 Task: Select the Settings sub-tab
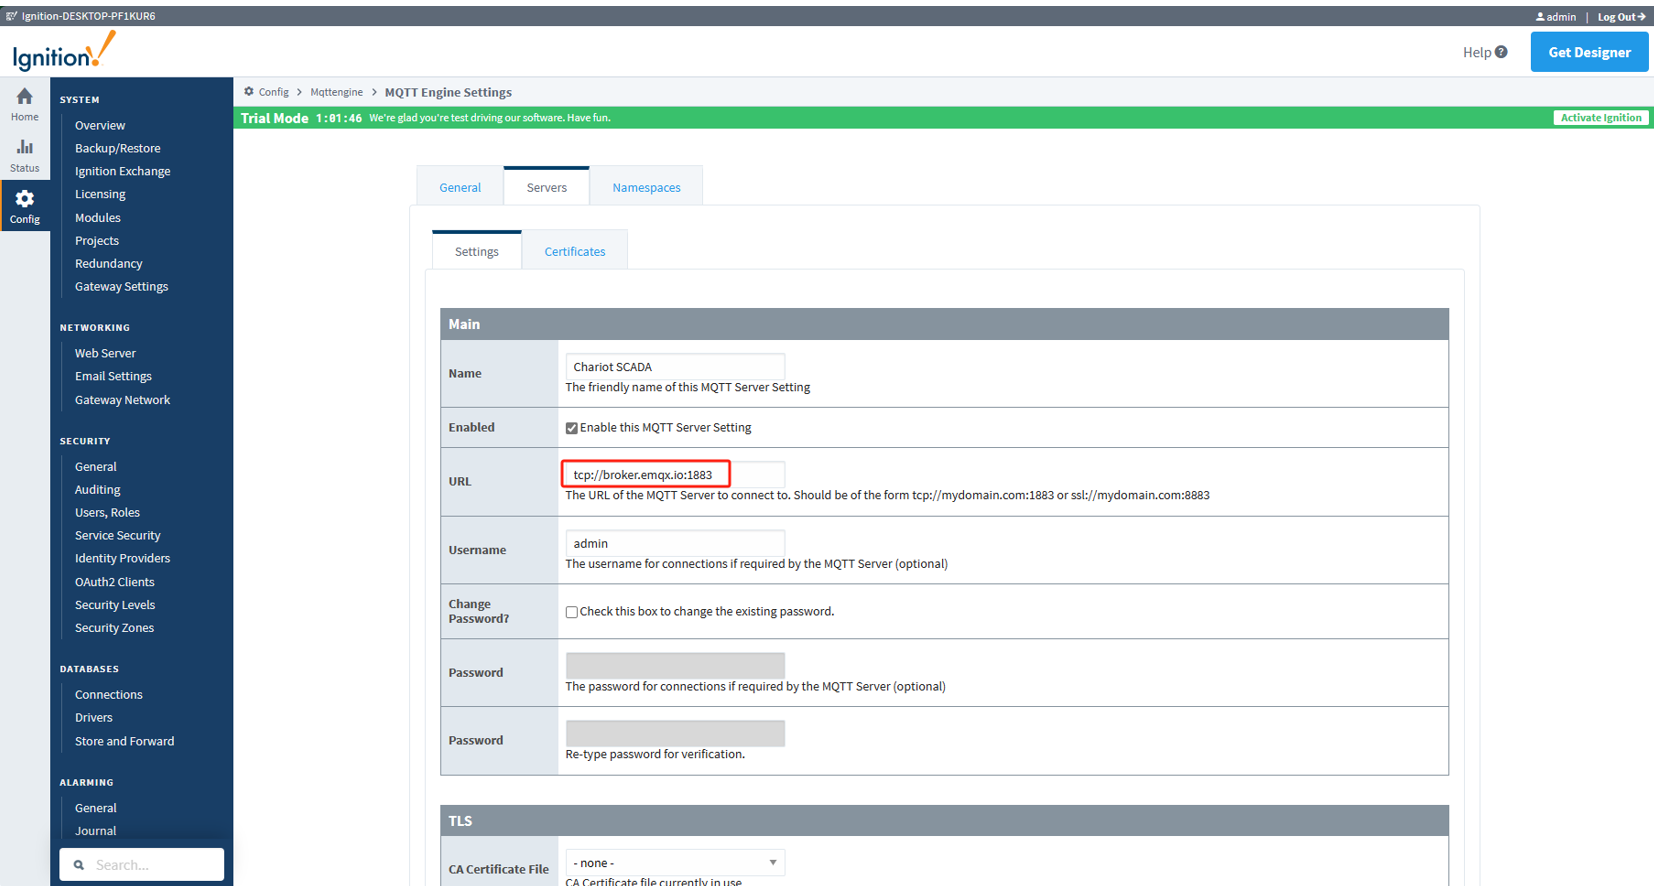point(477,251)
